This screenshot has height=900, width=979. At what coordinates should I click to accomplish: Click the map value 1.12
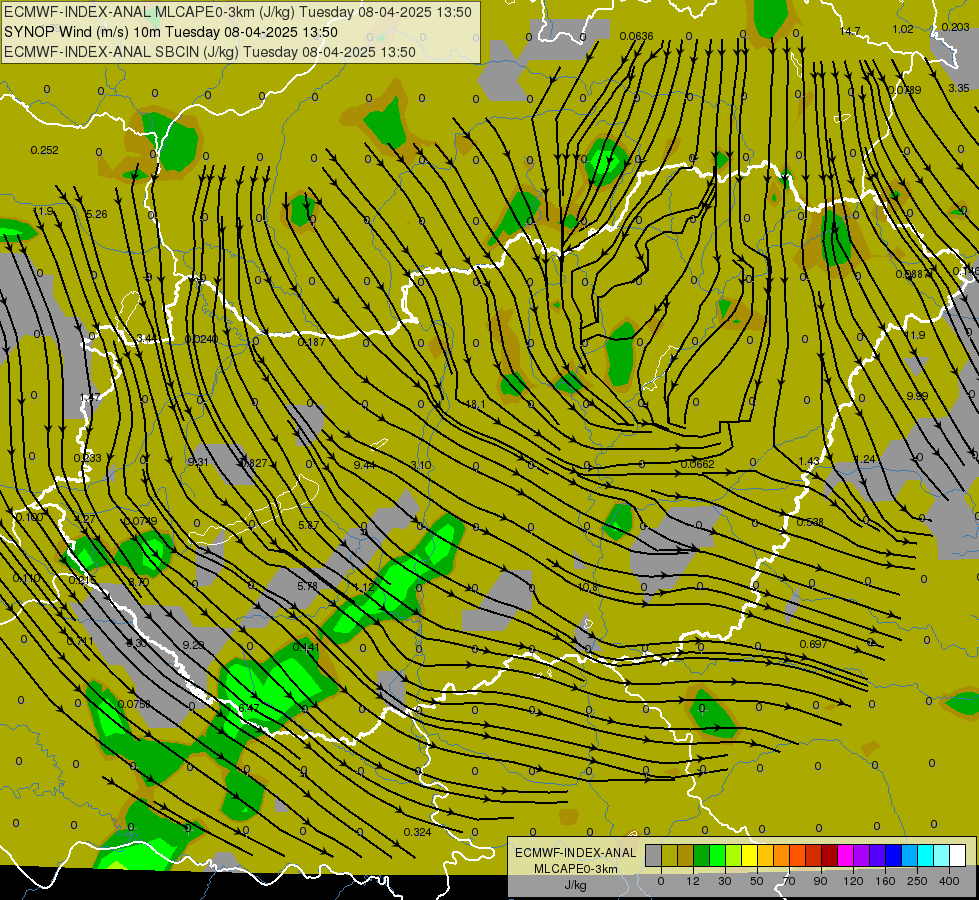coord(364,587)
